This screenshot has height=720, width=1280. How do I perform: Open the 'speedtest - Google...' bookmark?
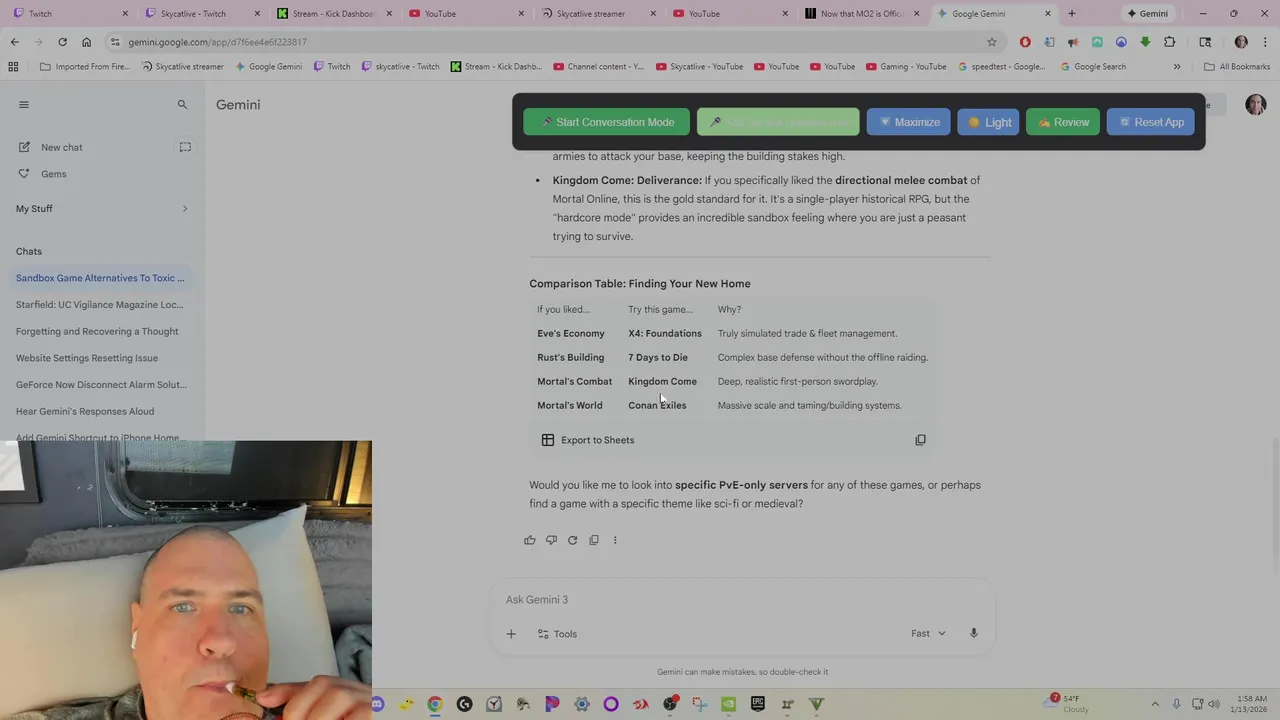click(x=1001, y=67)
